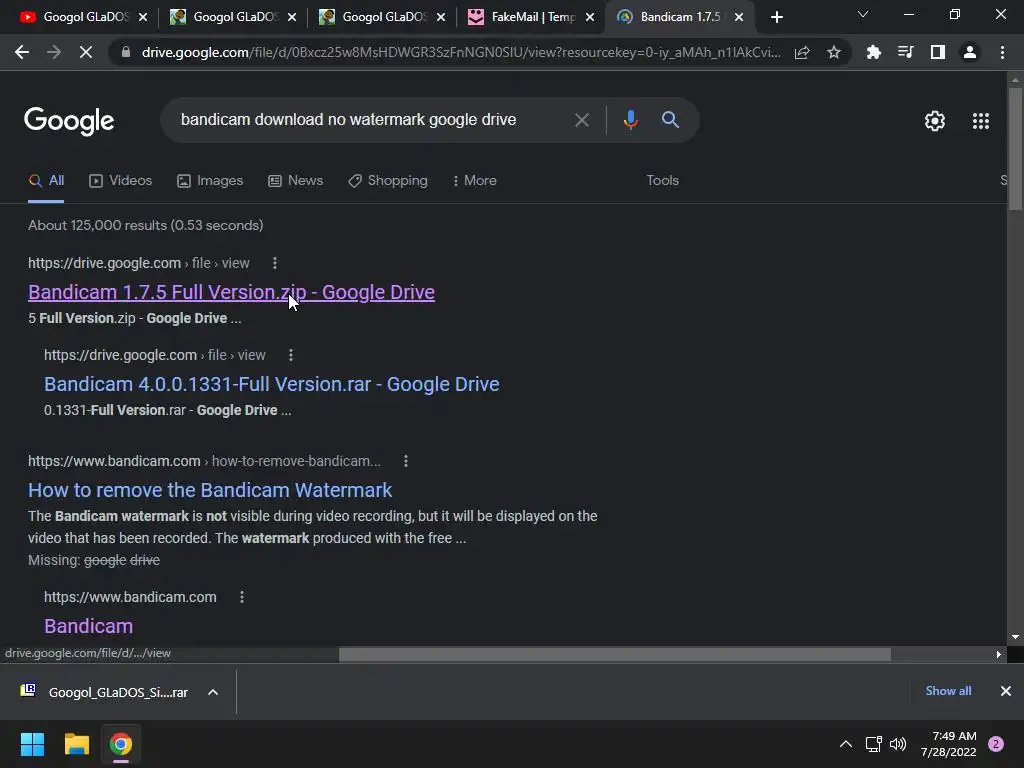1024x768 pixels.
Task: Click the strikethrough google drive missing term
Action: (x=121, y=560)
